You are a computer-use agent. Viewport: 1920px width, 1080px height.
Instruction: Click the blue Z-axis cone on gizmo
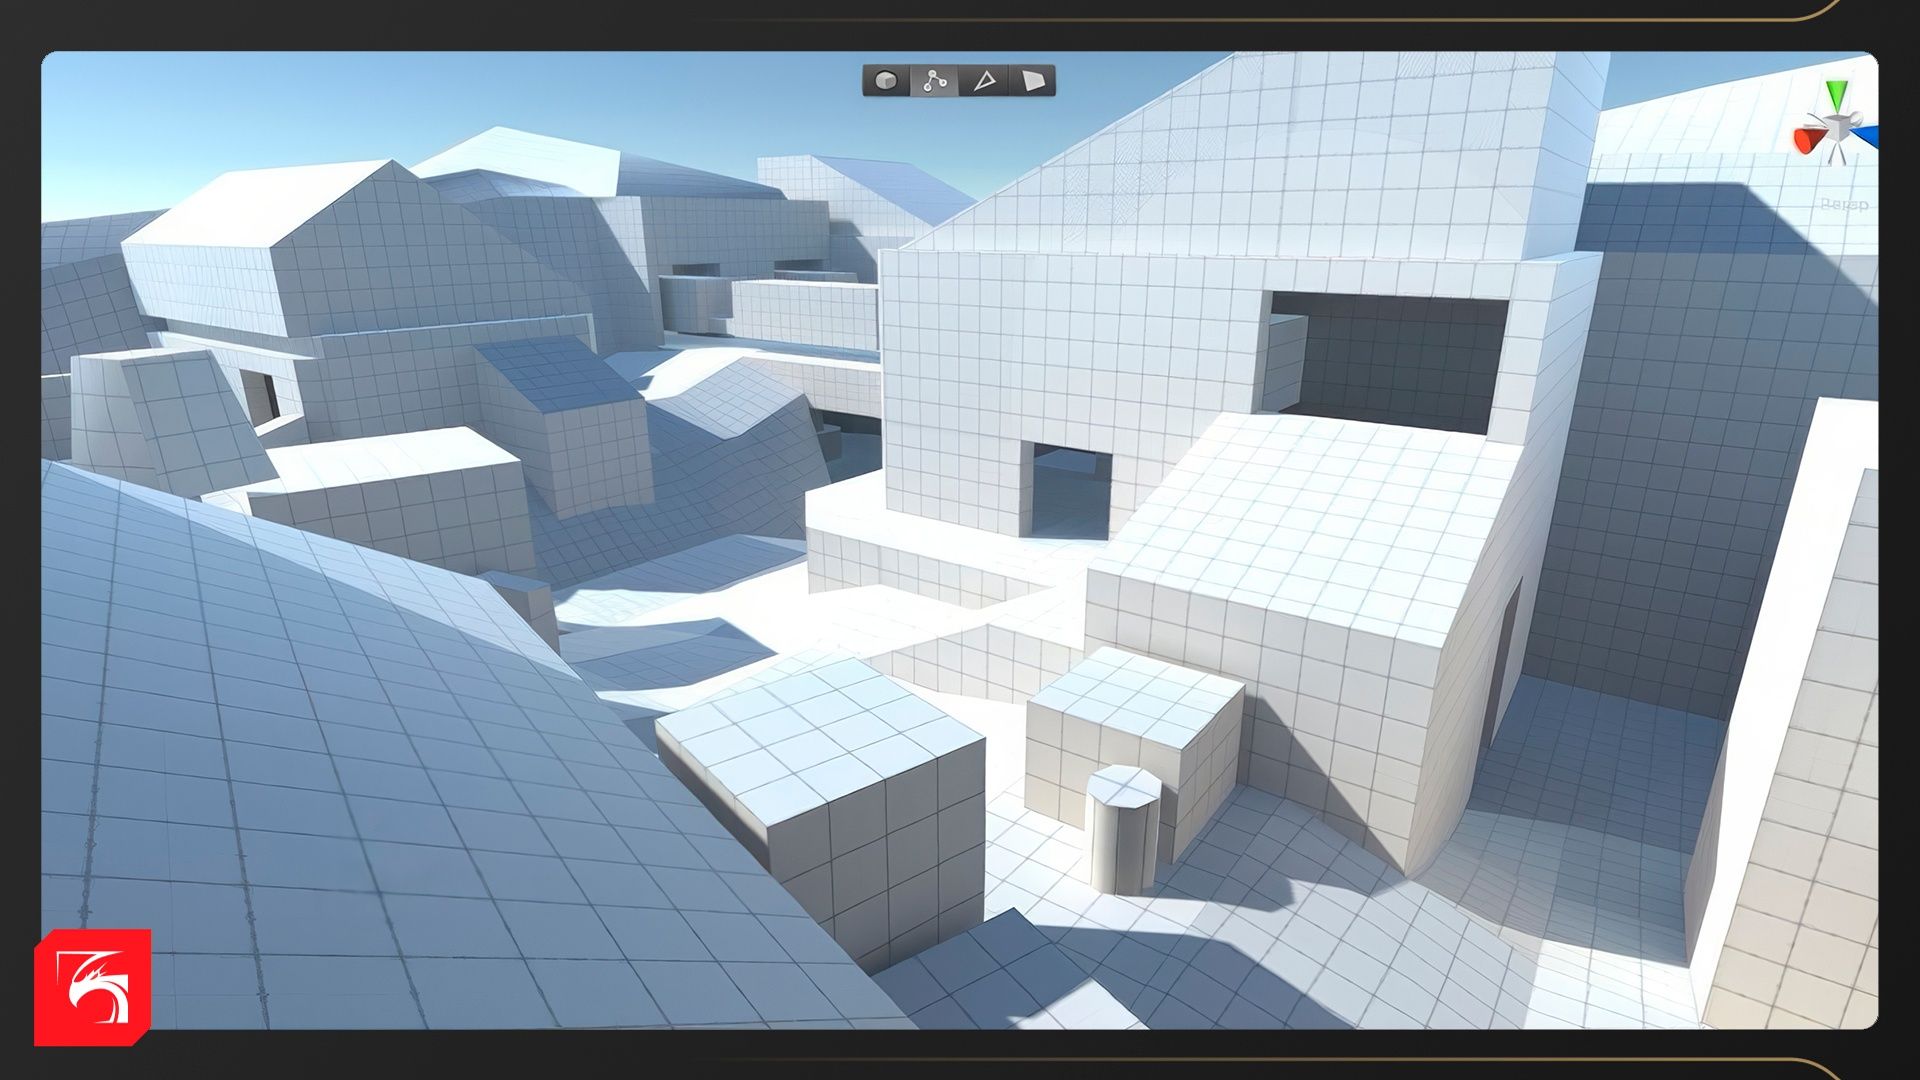[x=1868, y=134]
